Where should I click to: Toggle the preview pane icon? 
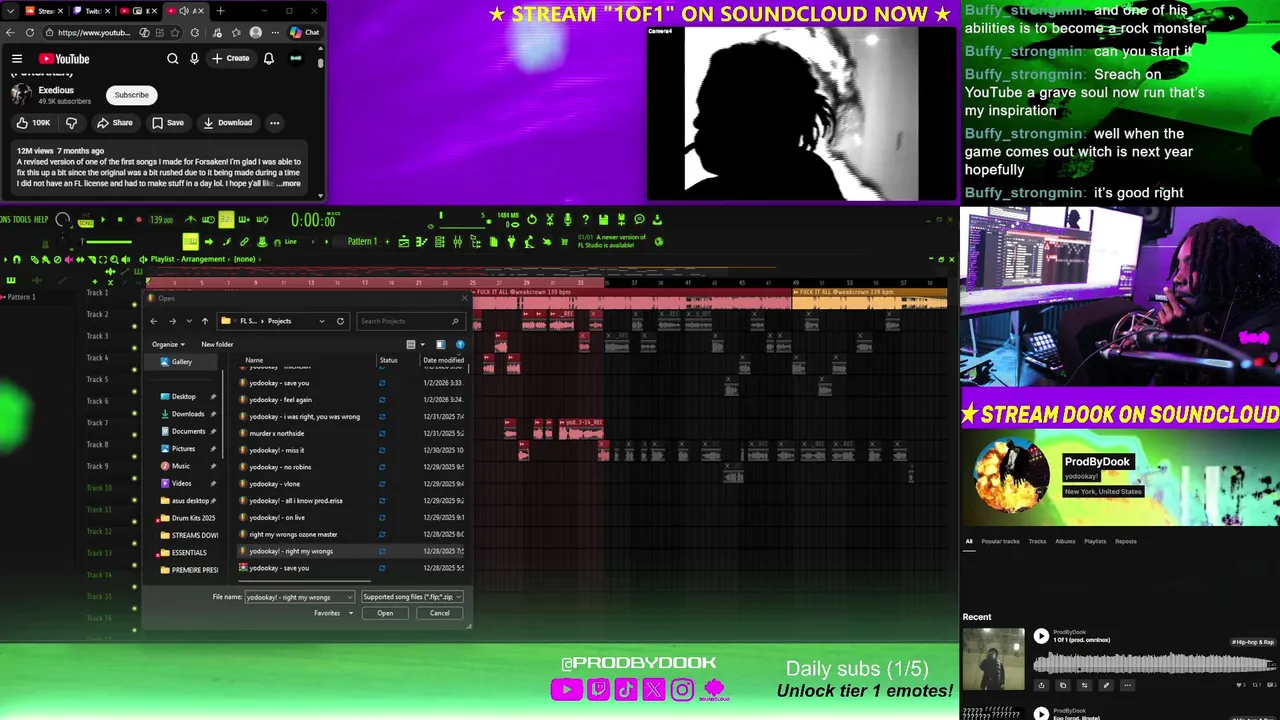coord(441,345)
